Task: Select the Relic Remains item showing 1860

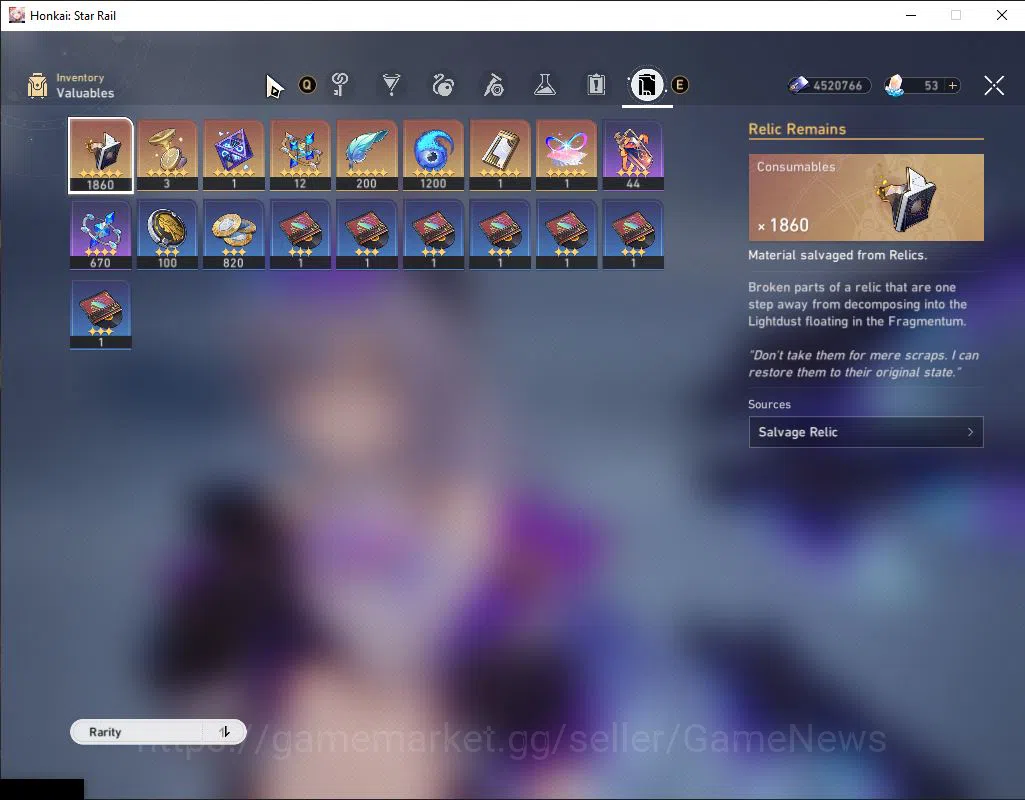Action: pyautogui.click(x=101, y=156)
